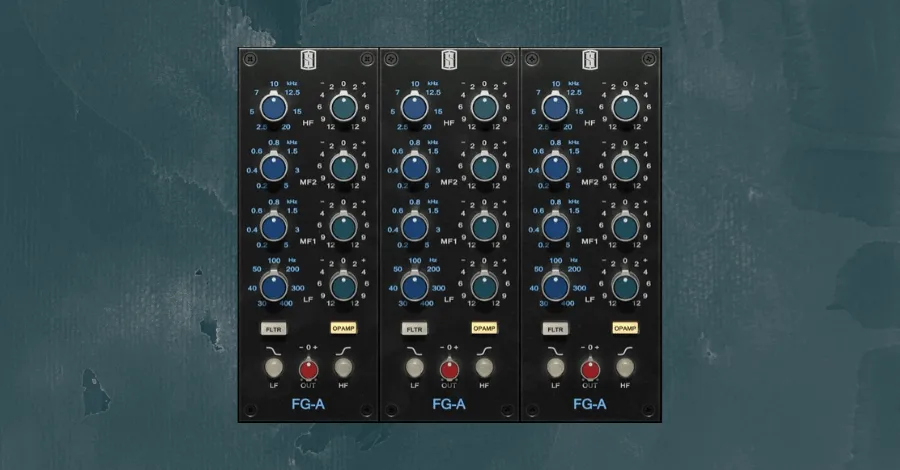Enable LF low-pass filter button in middle module
This screenshot has width=900, height=470.
coord(414,367)
